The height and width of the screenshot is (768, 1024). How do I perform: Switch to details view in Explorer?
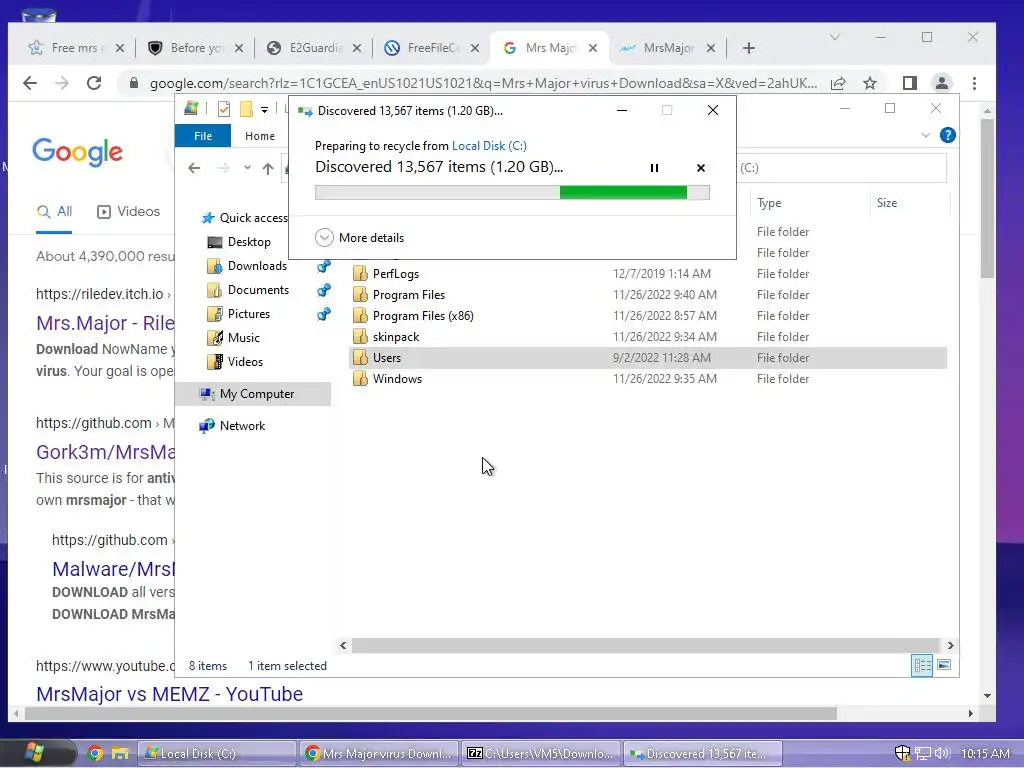point(922,665)
